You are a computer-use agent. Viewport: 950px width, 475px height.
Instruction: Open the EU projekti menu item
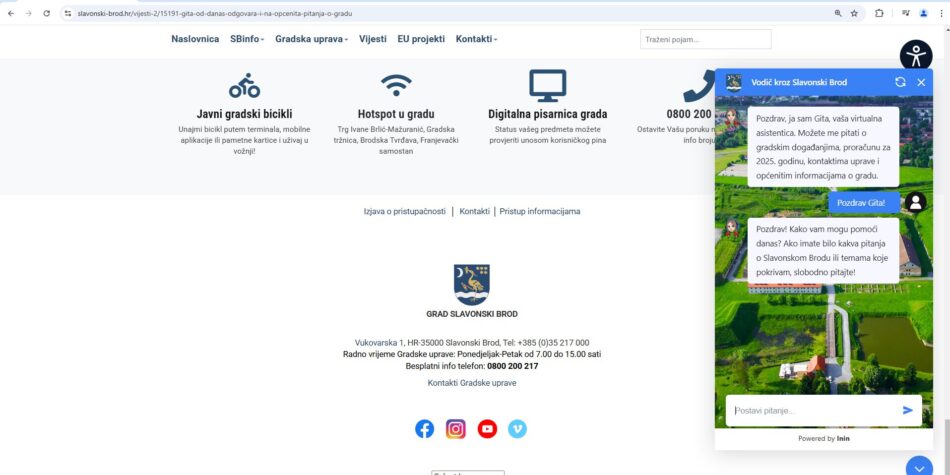[421, 39]
